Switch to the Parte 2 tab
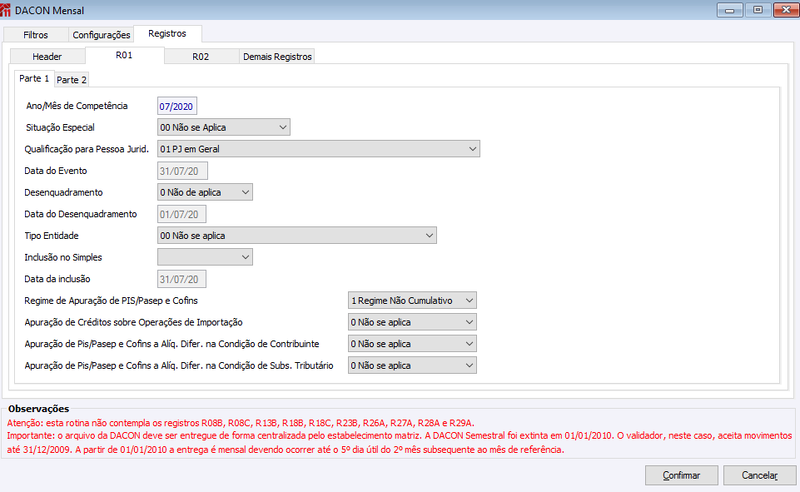 coord(71,80)
